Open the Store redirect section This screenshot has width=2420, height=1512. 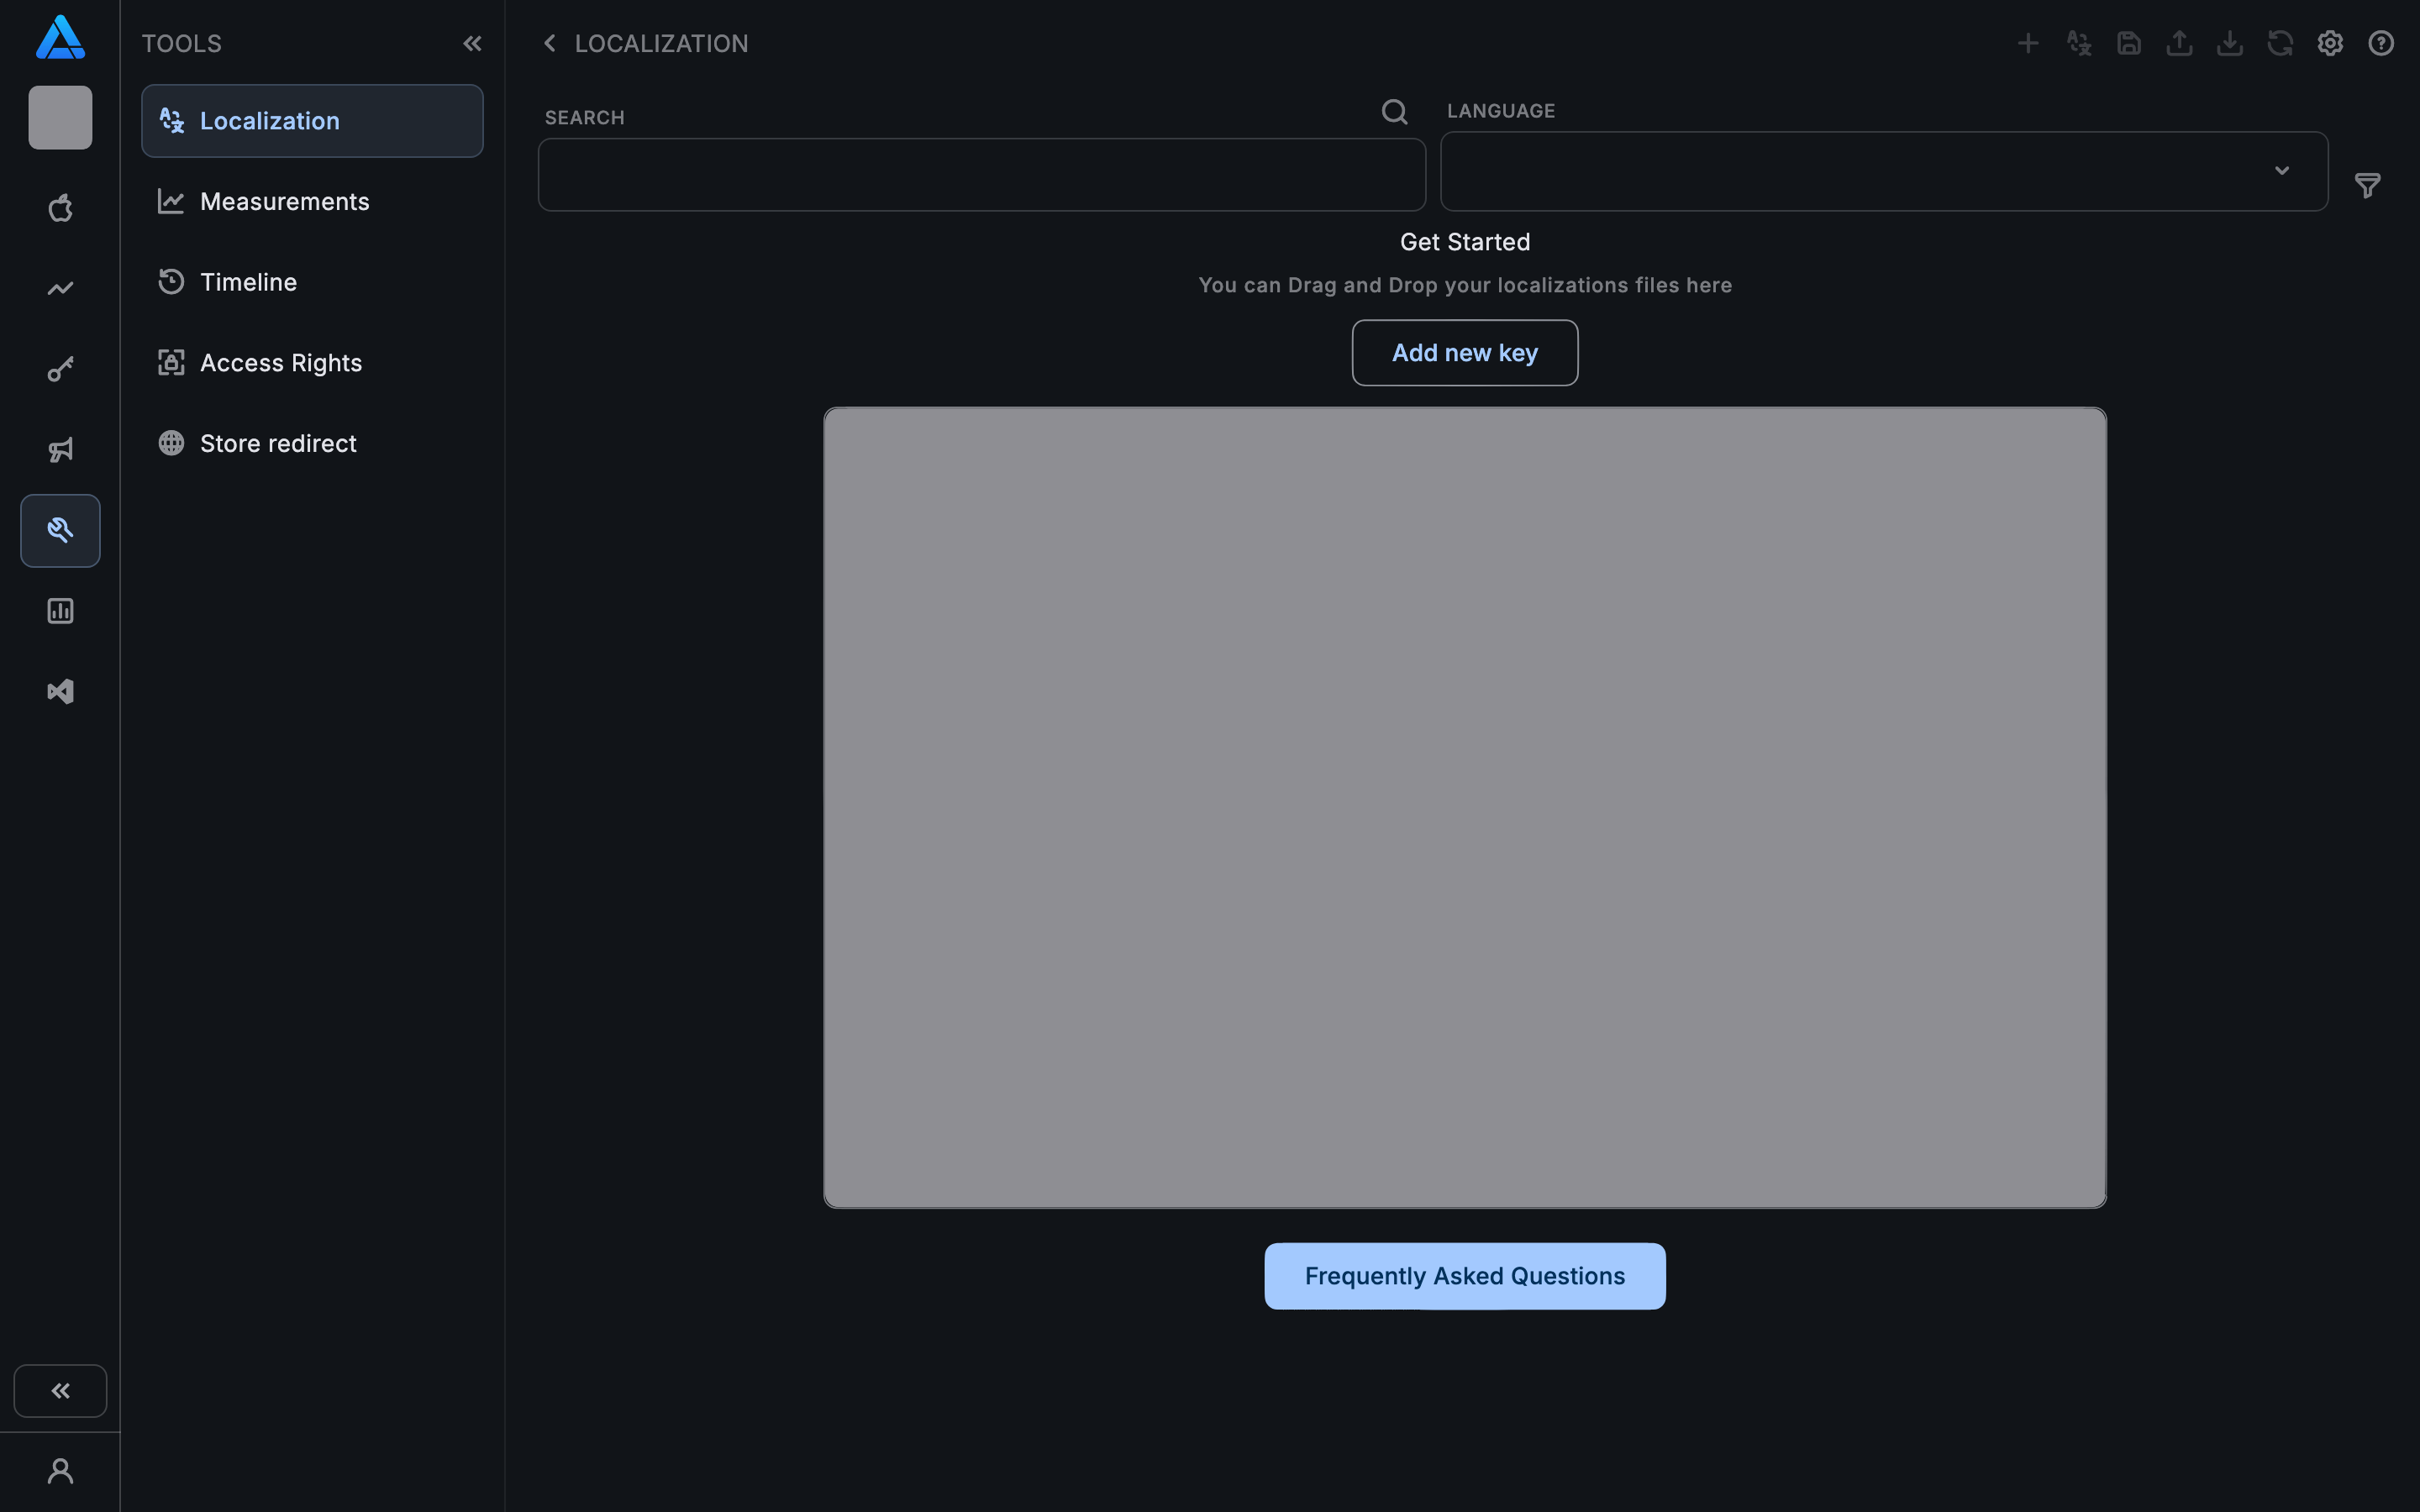point(277,443)
